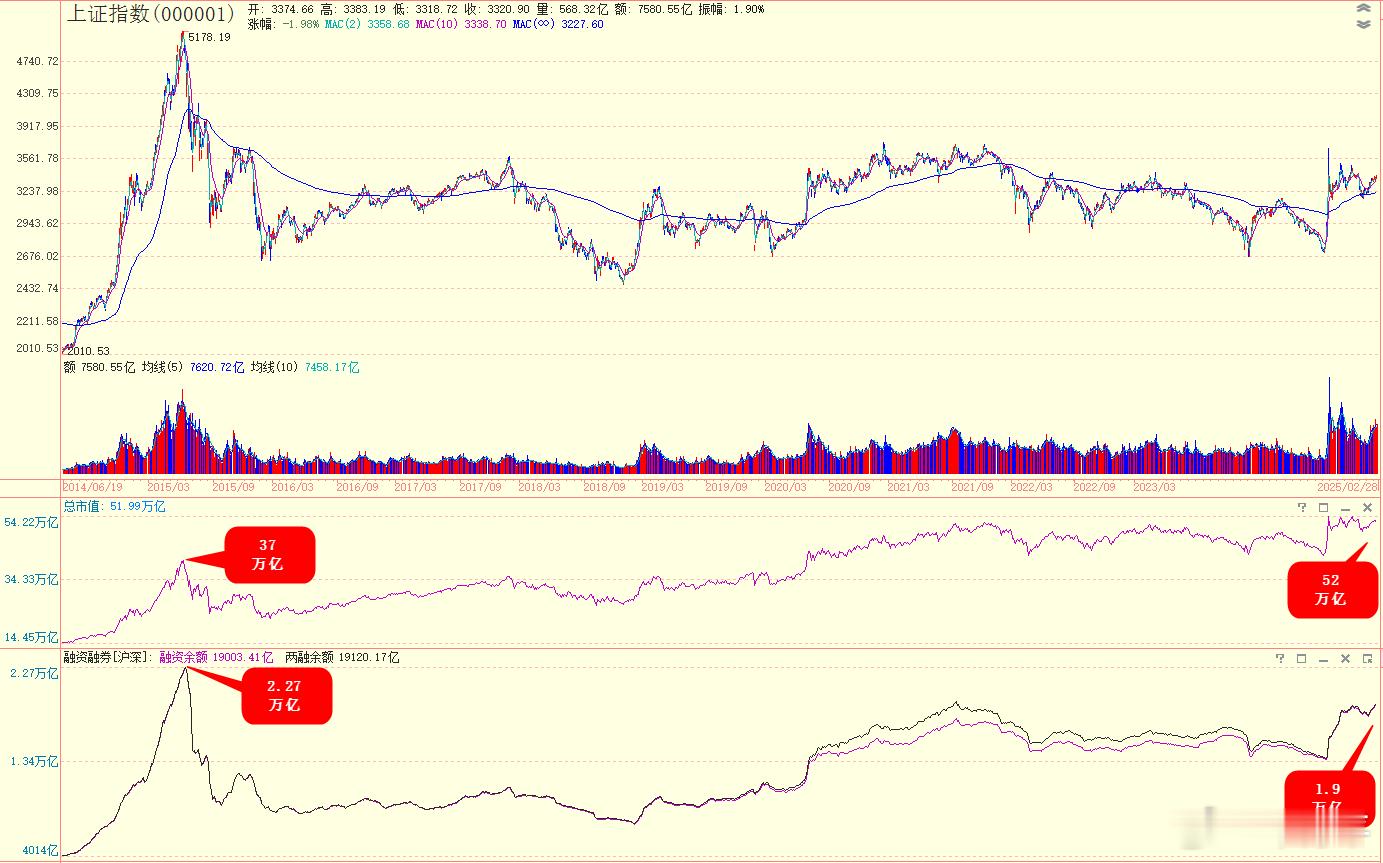Click the chart title 上证指数(000001)

tap(150, 14)
